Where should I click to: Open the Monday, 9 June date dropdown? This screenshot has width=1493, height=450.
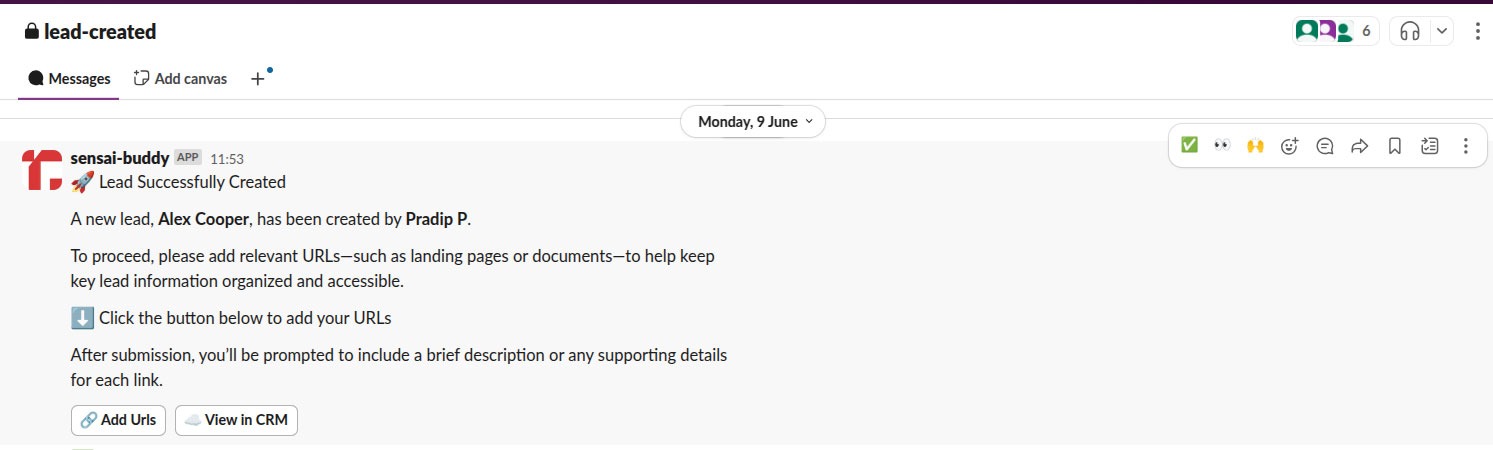pos(753,122)
